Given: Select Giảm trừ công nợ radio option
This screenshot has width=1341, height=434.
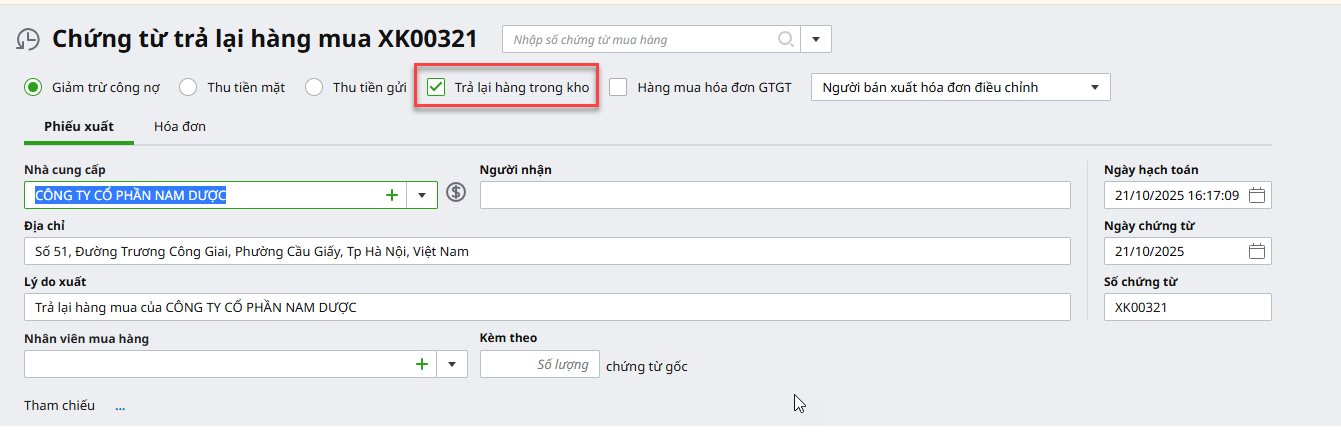Looking at the screenshot, I should click(33, 87).
